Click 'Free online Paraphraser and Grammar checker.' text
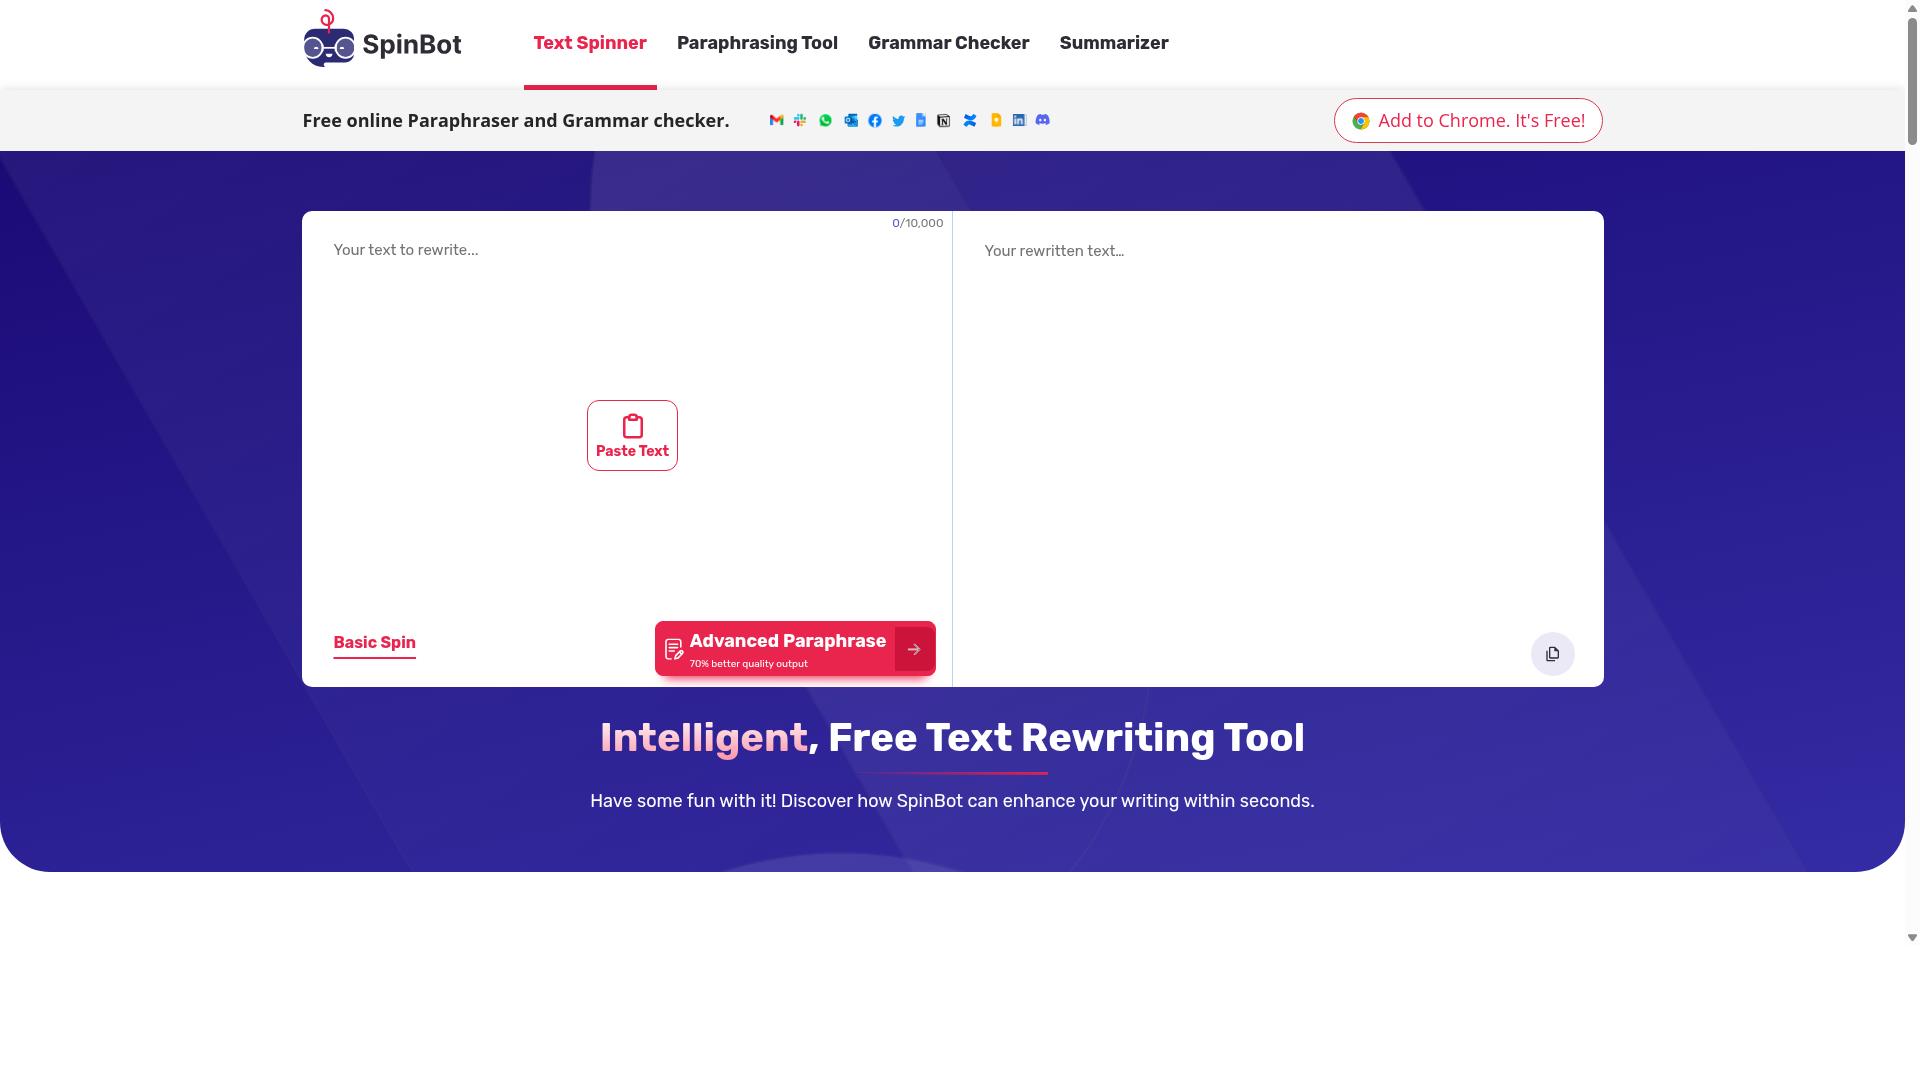The image size is (1920, 1080). (516, 121)
